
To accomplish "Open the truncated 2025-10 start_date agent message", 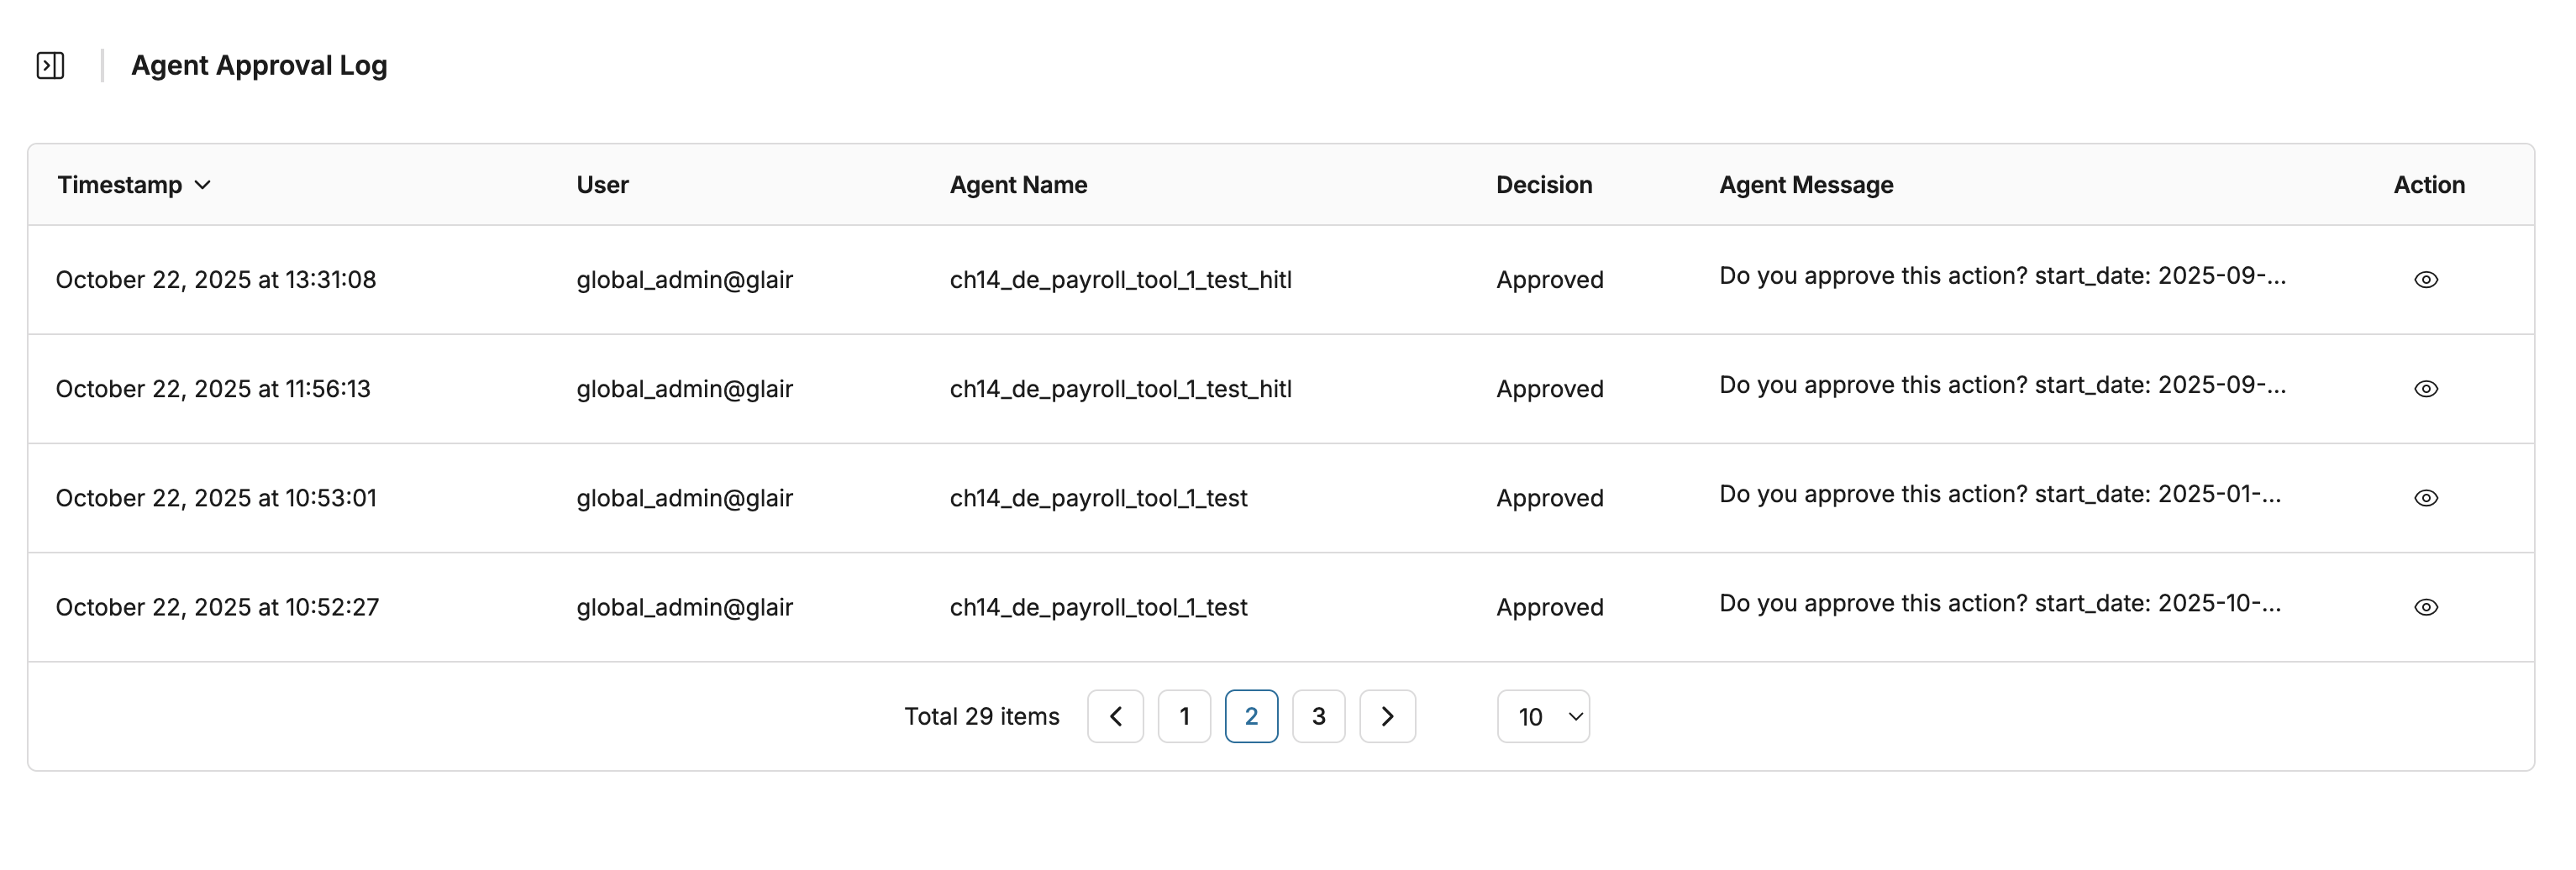I will (x=1999, y=603).
